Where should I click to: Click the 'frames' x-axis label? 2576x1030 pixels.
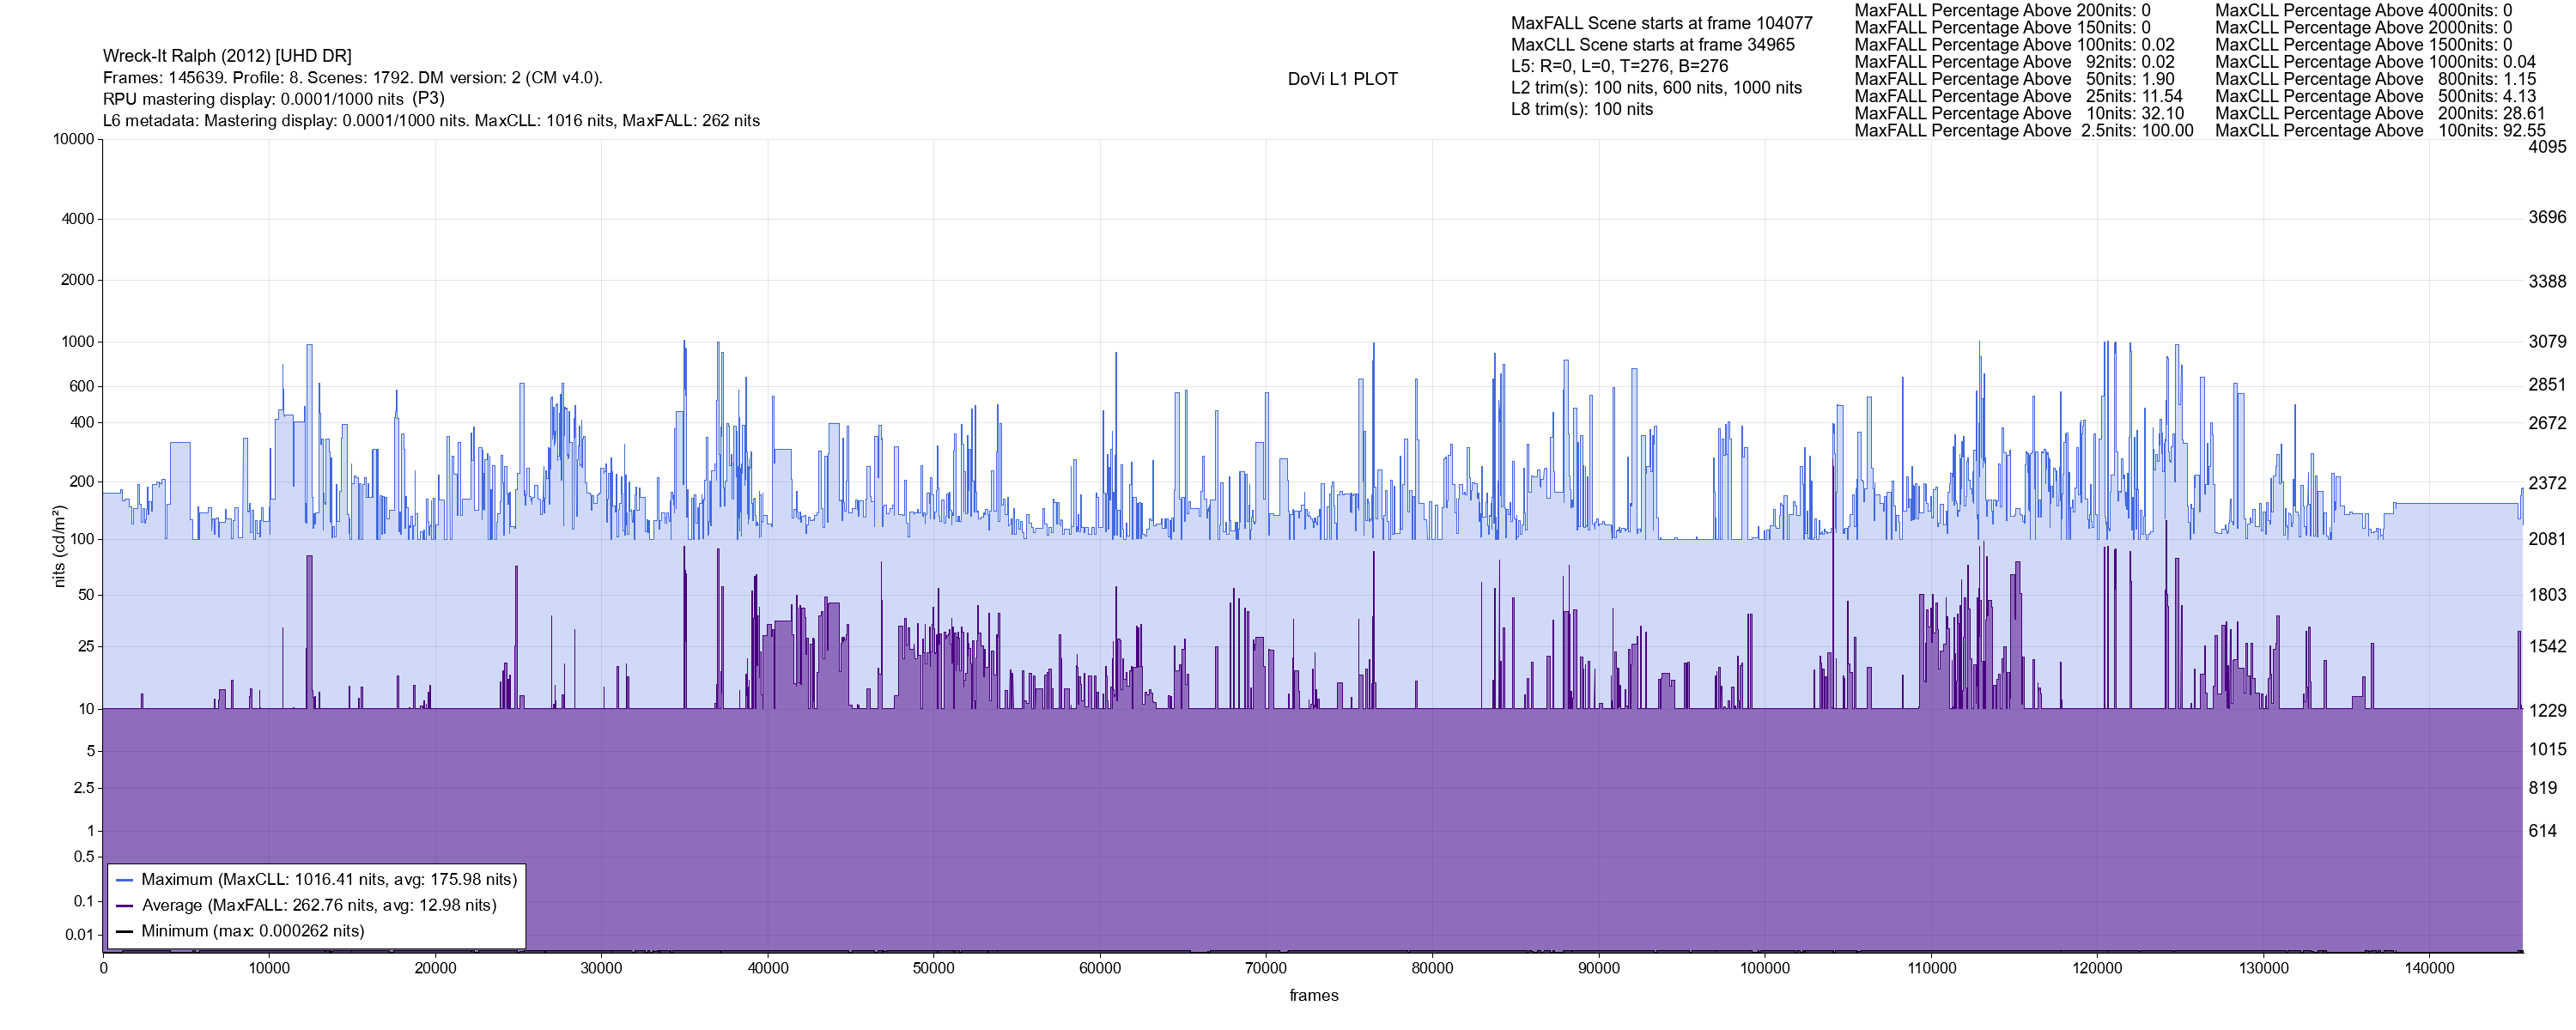point(1313,995)
